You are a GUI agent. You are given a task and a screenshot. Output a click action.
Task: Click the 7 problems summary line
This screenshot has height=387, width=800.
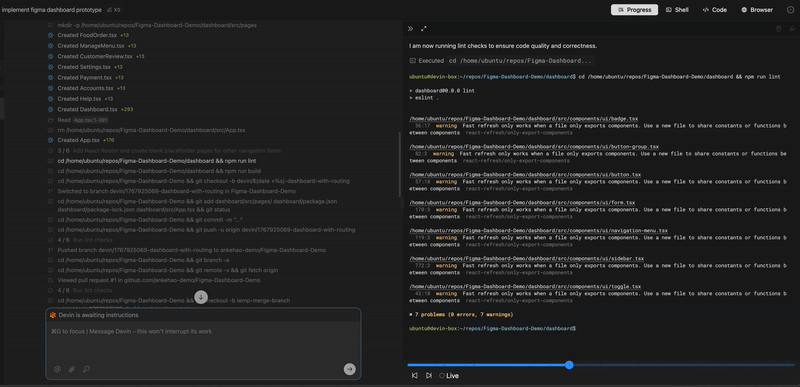point(461,315)
